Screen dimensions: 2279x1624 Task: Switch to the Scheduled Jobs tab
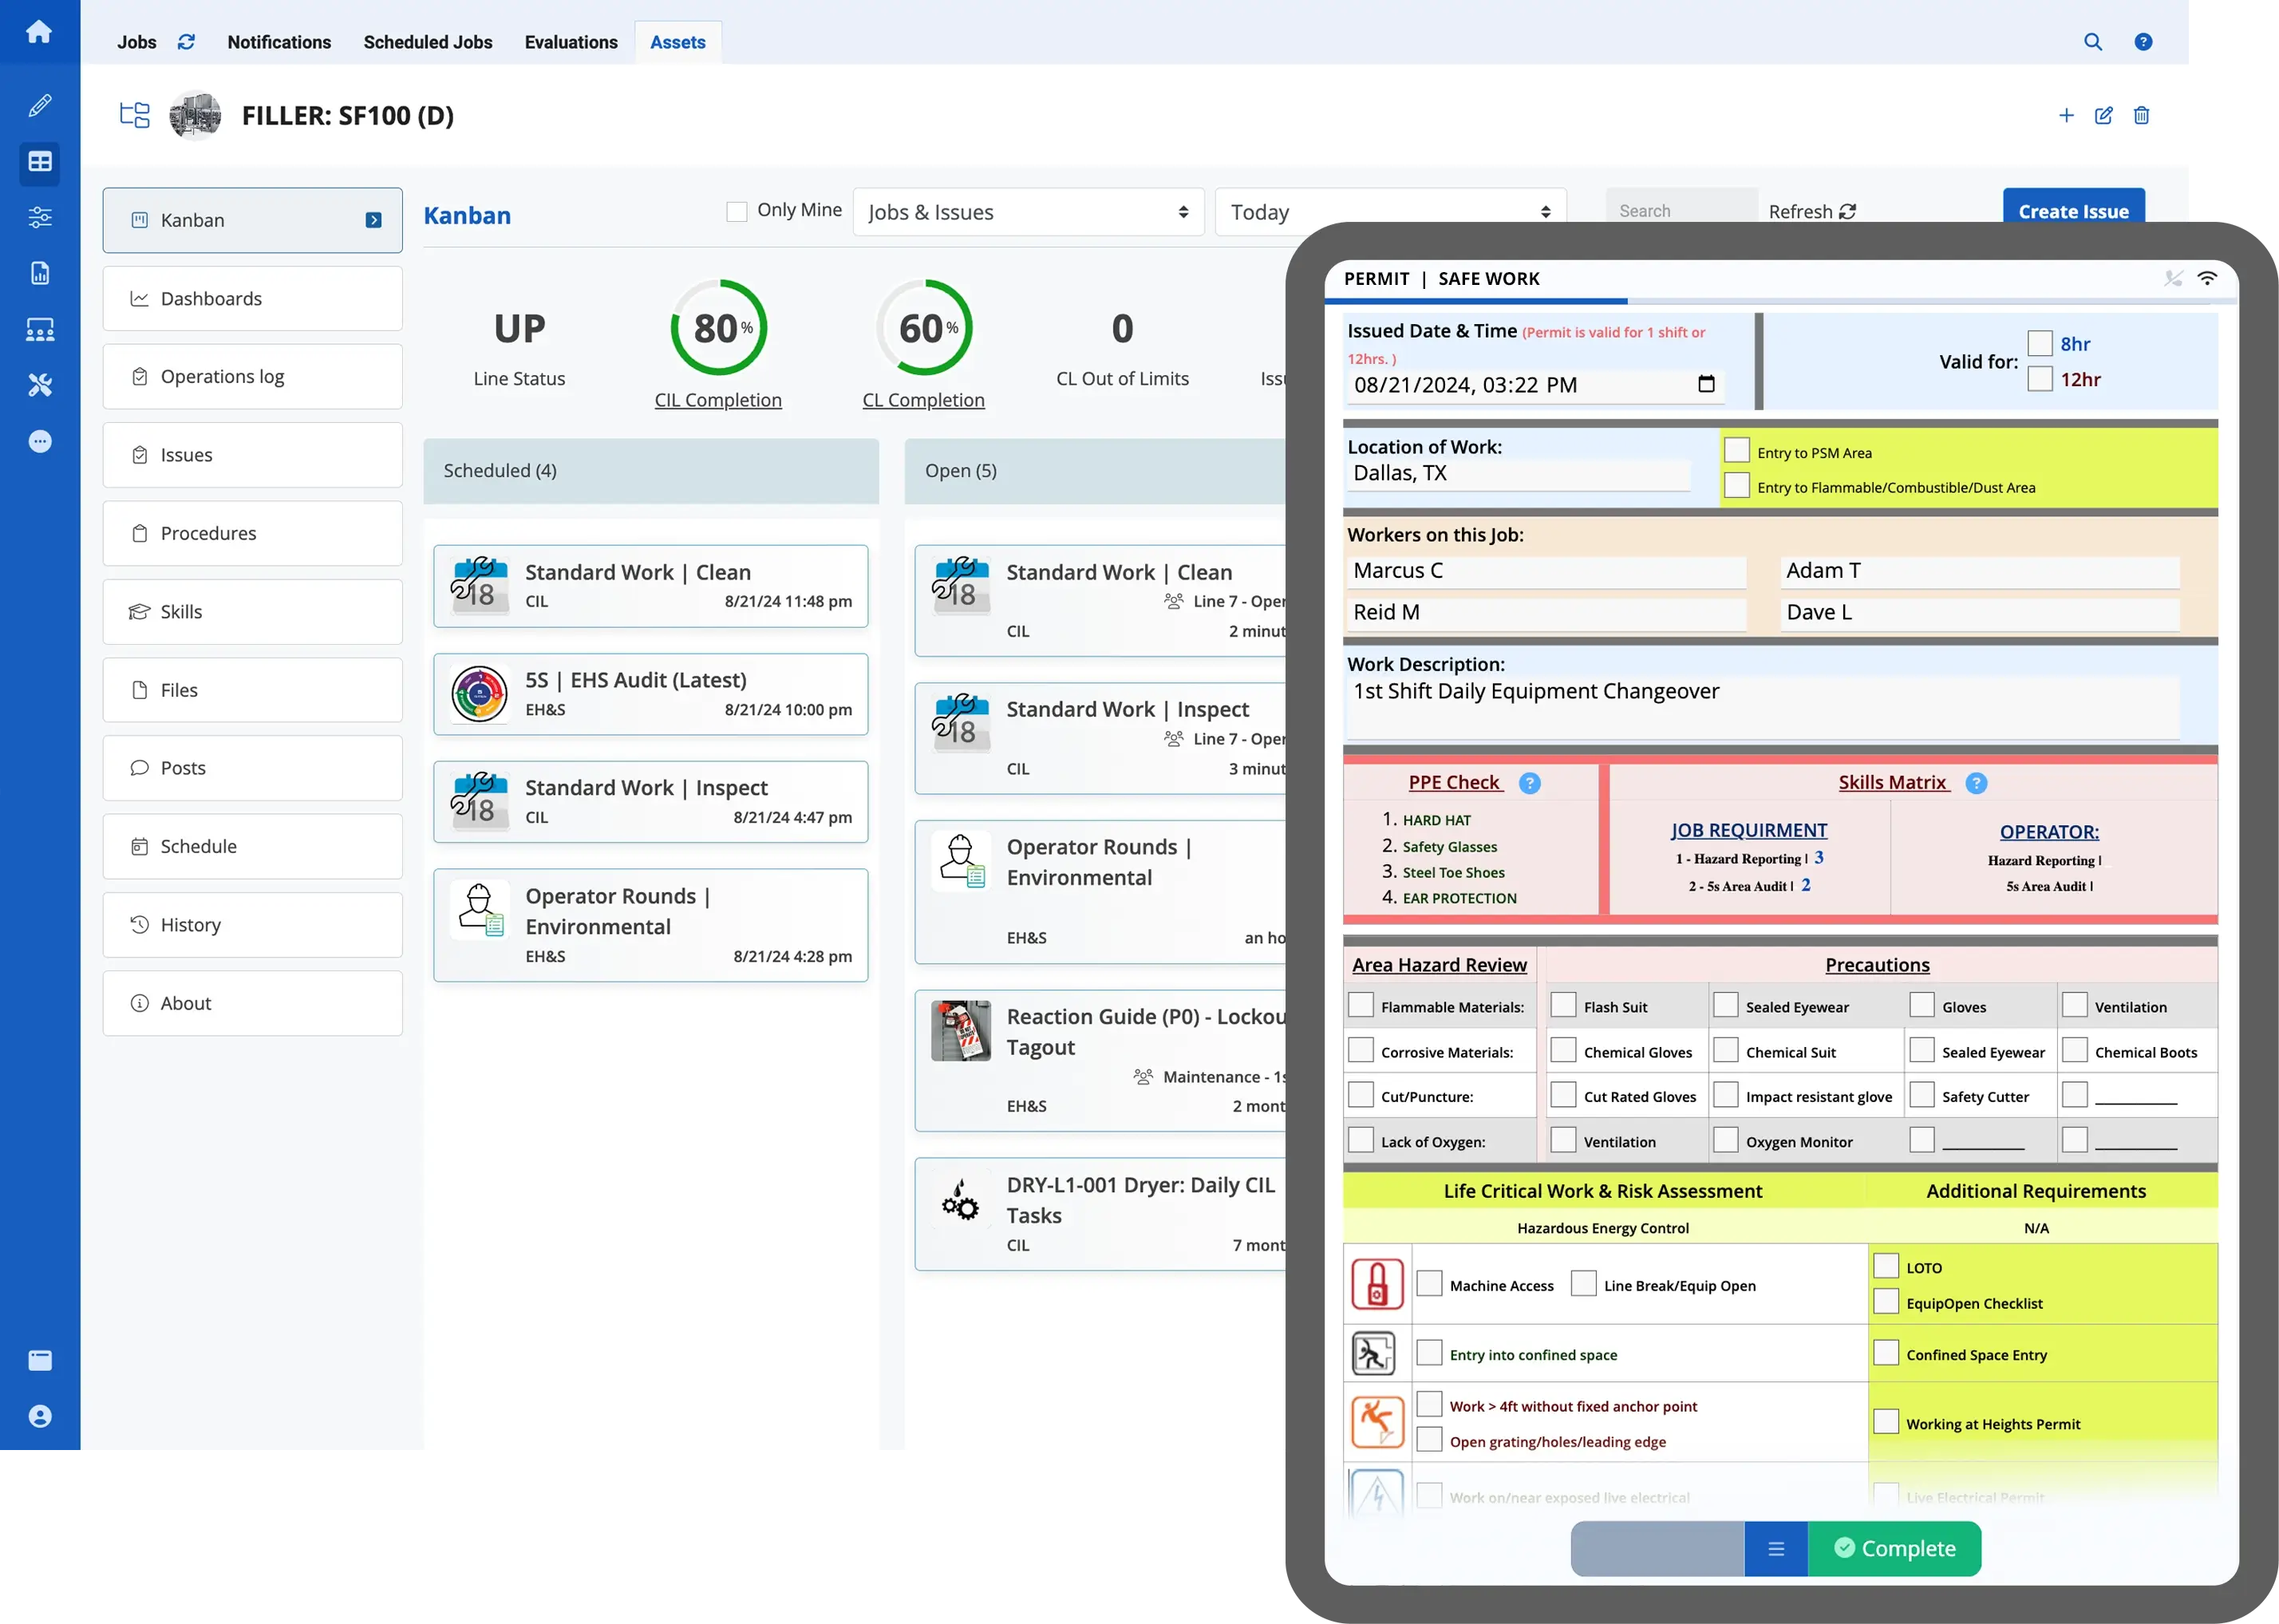[428, 42]
